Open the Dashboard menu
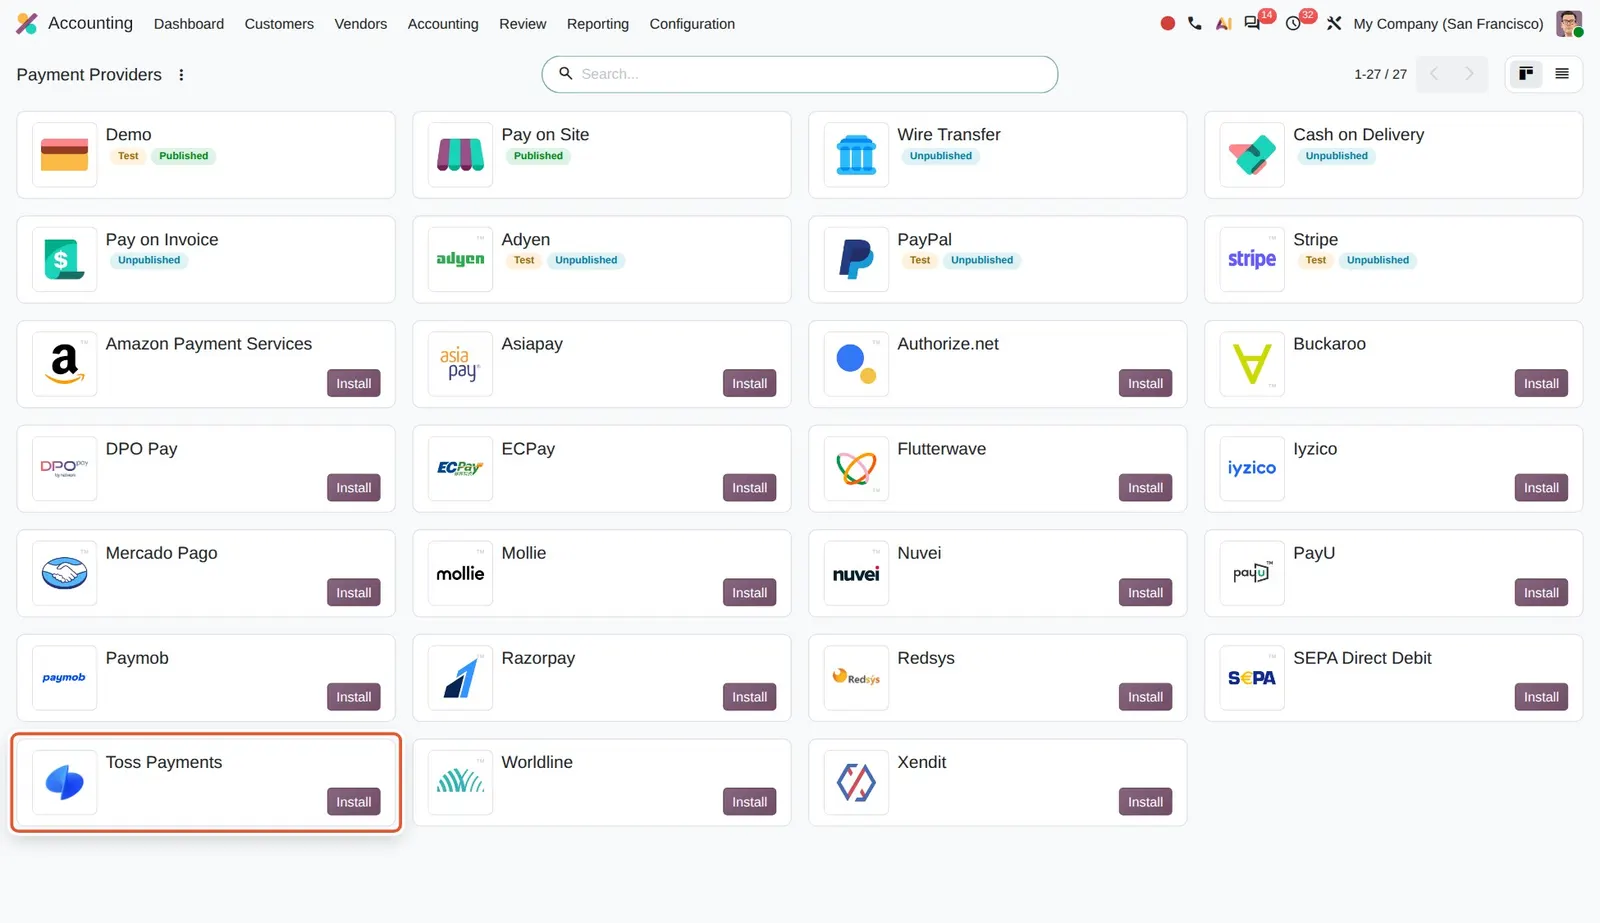Screen dimensions: 1600x923 189,24
